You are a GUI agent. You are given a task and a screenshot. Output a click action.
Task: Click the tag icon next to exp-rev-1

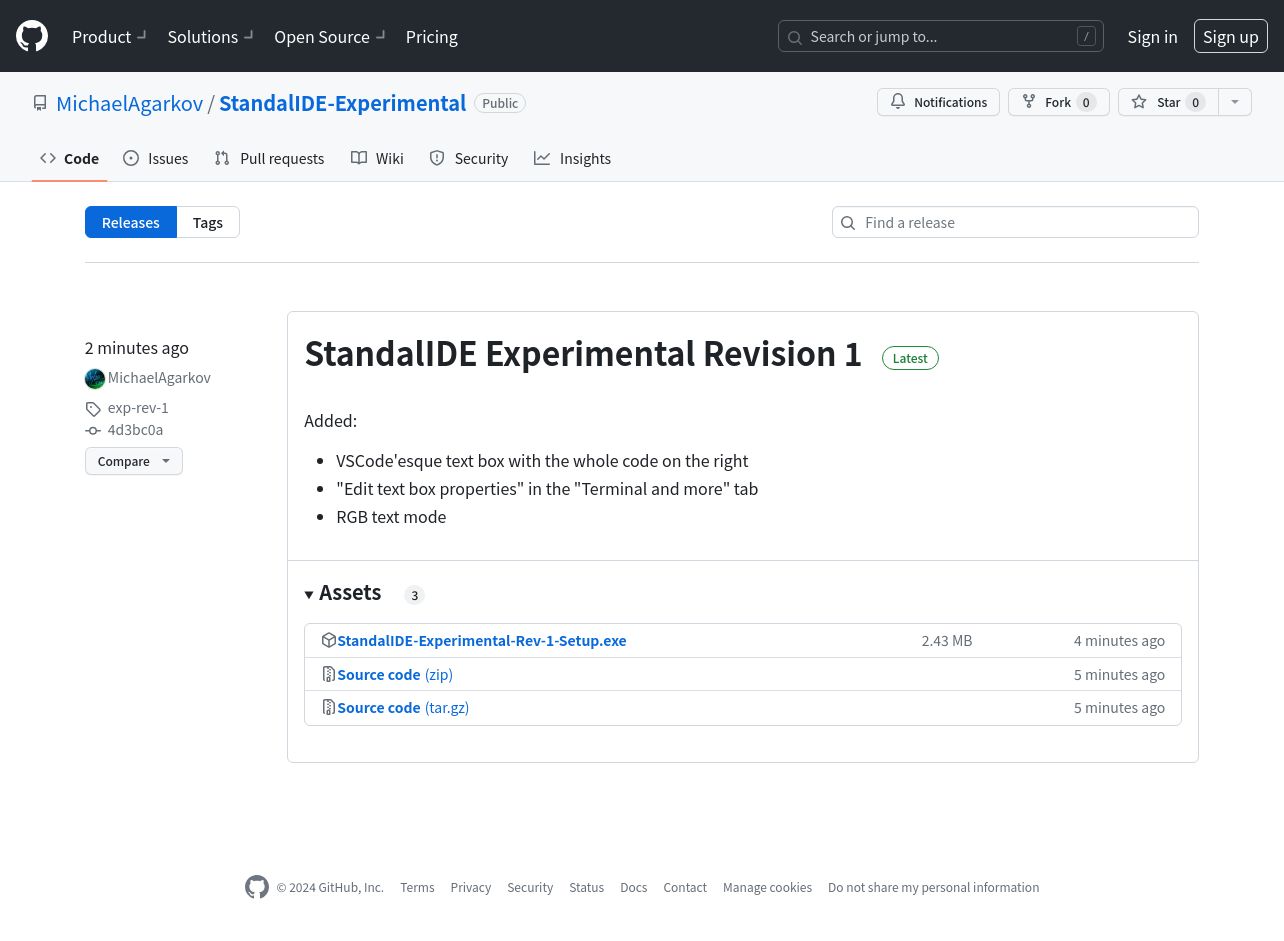[93, 408]
